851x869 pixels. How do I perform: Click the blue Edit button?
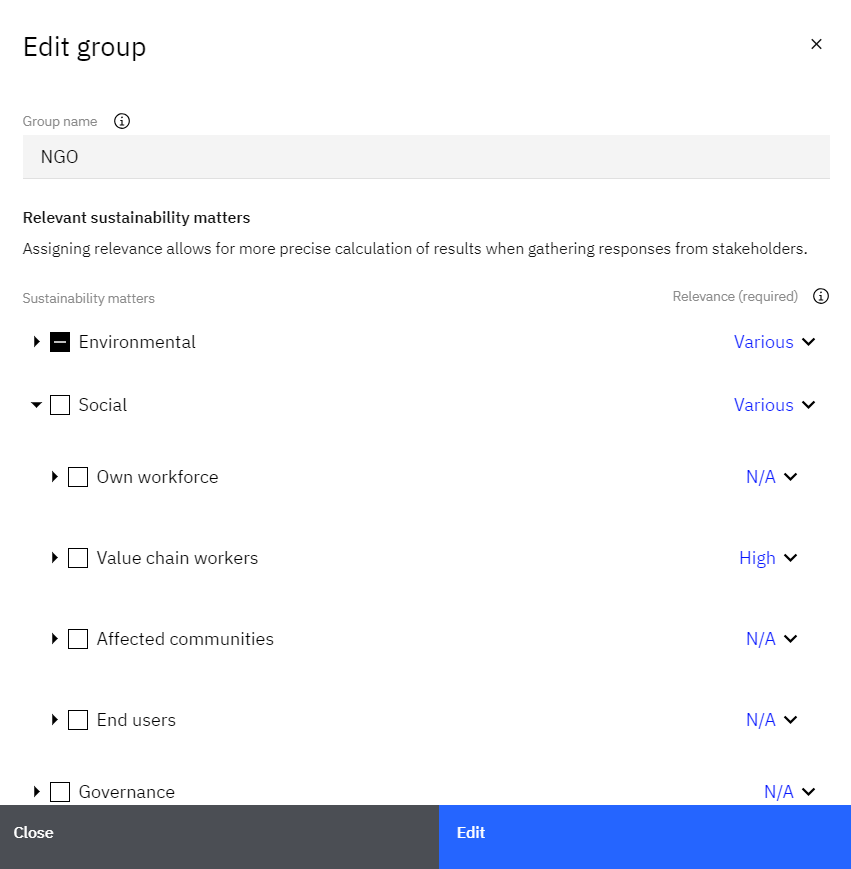(645, 837)
